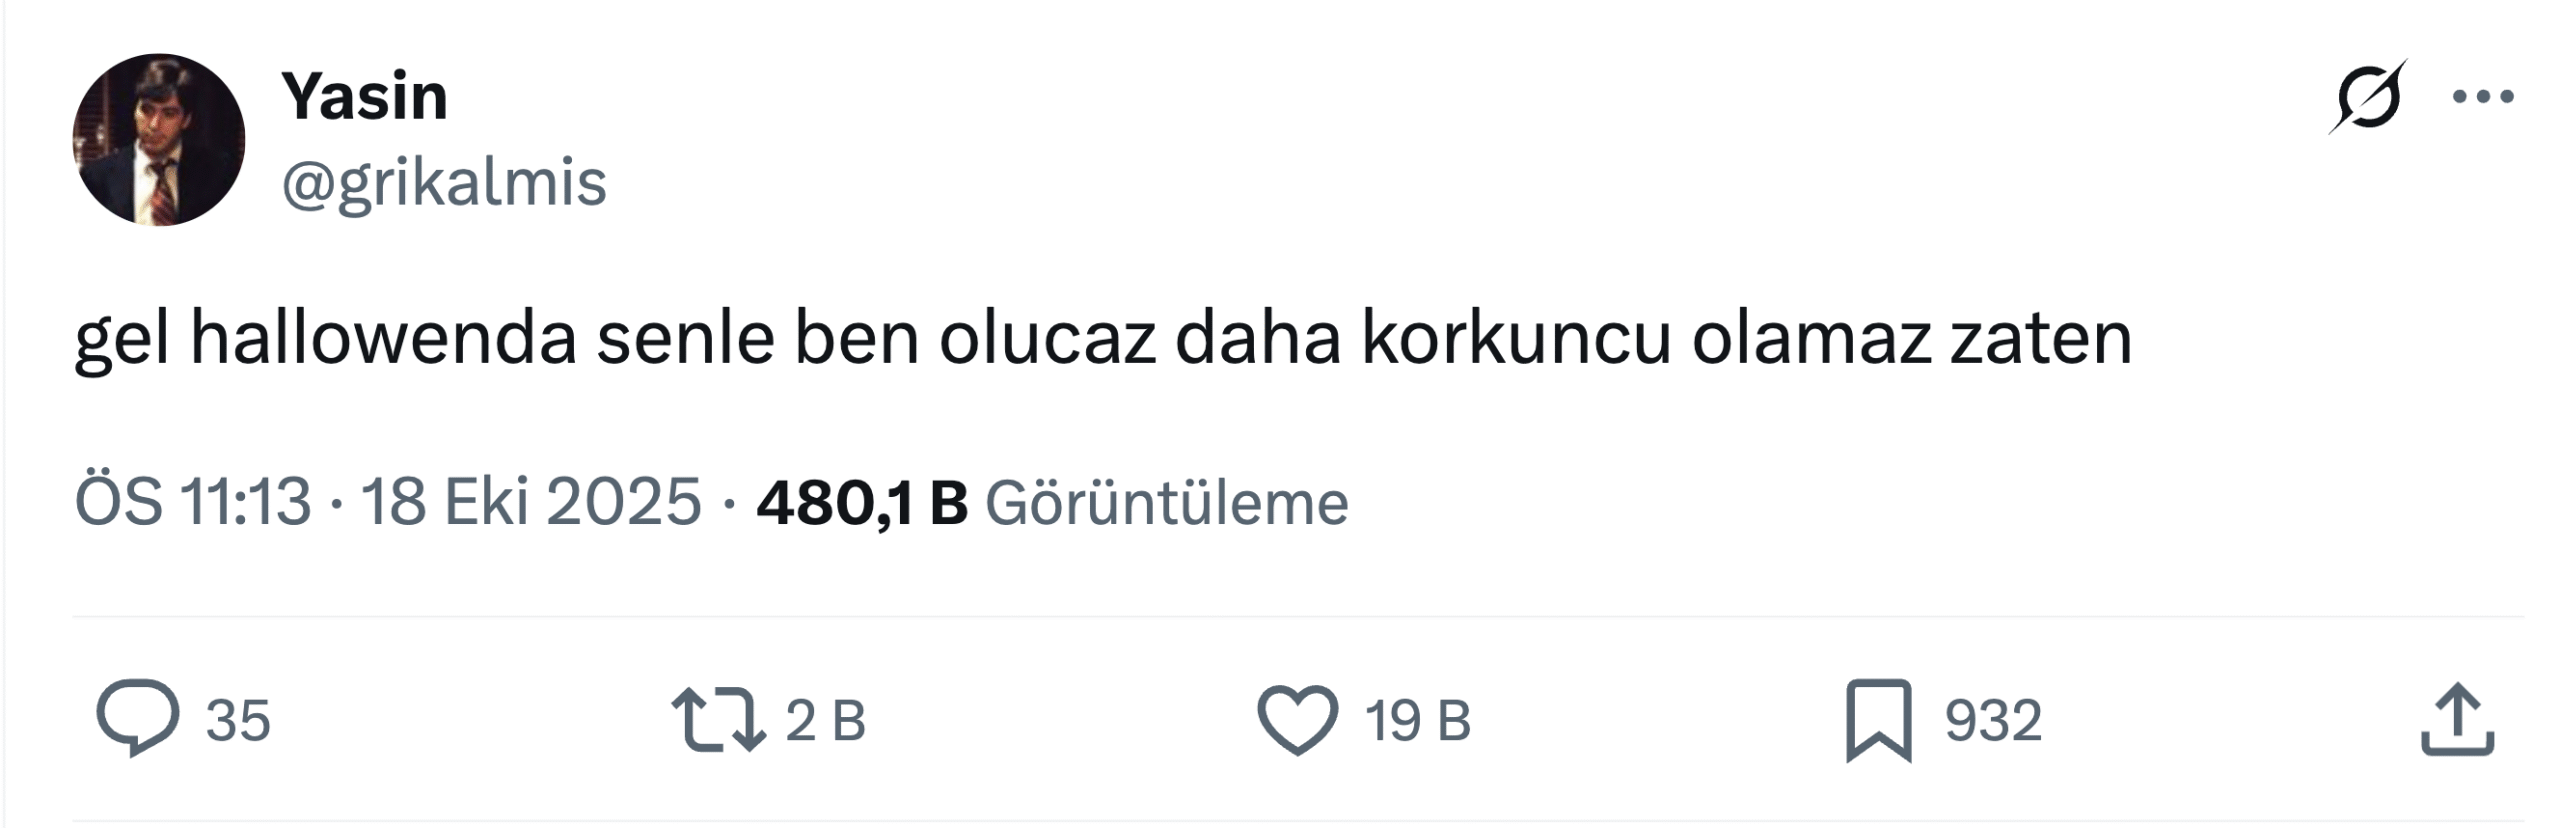The width and height of the screenshot is (2560, 828).
Task: Click the display name Yasin
Action: 364,97
